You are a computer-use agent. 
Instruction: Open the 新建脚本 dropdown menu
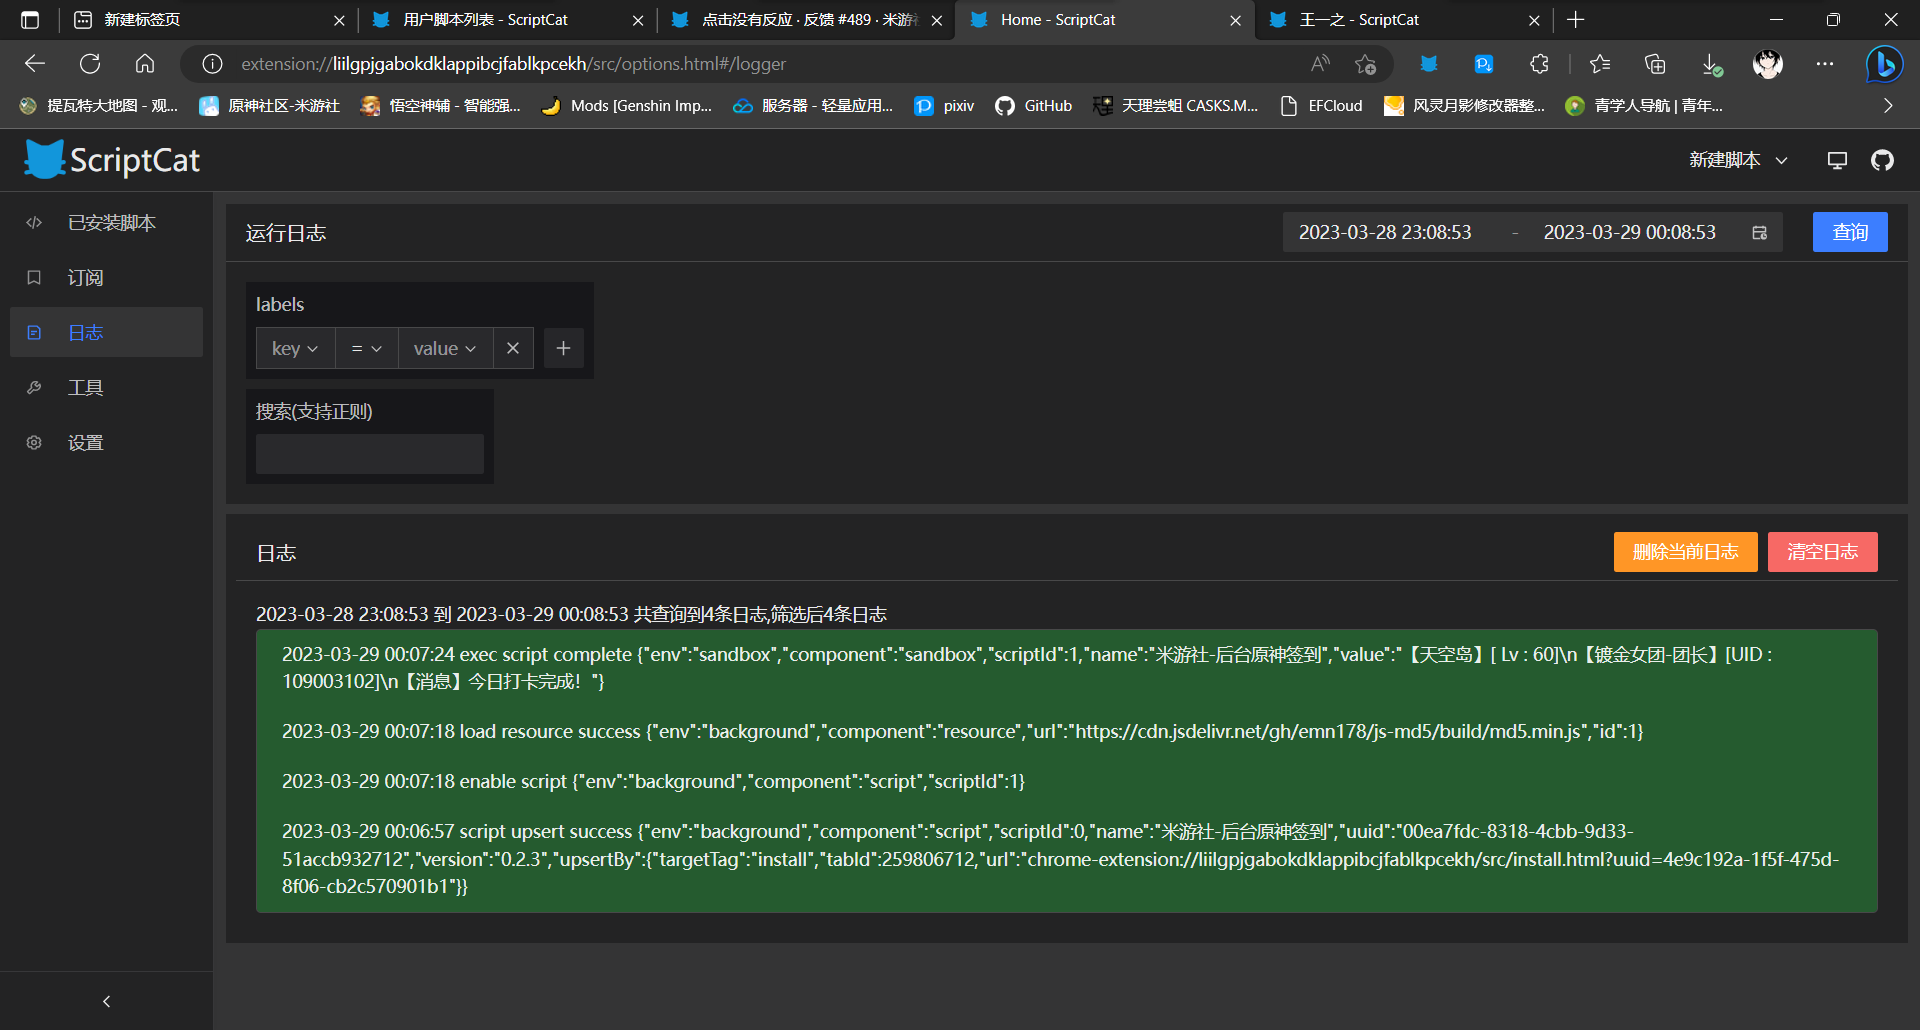click(1738, 160)
